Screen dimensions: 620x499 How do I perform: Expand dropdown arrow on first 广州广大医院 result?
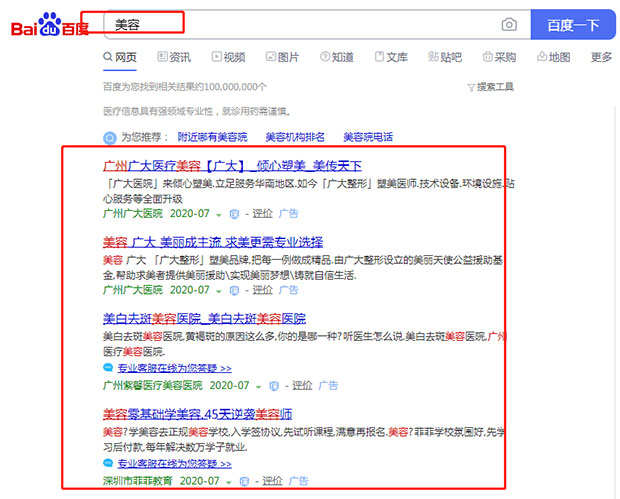(x=219, y=215)
